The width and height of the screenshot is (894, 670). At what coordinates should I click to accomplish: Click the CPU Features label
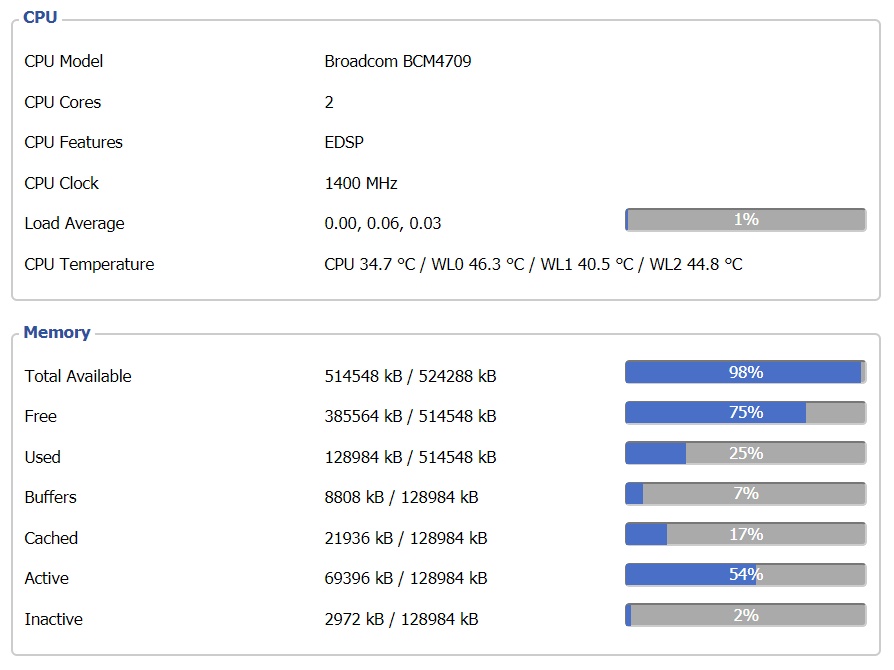pos(74,142)
